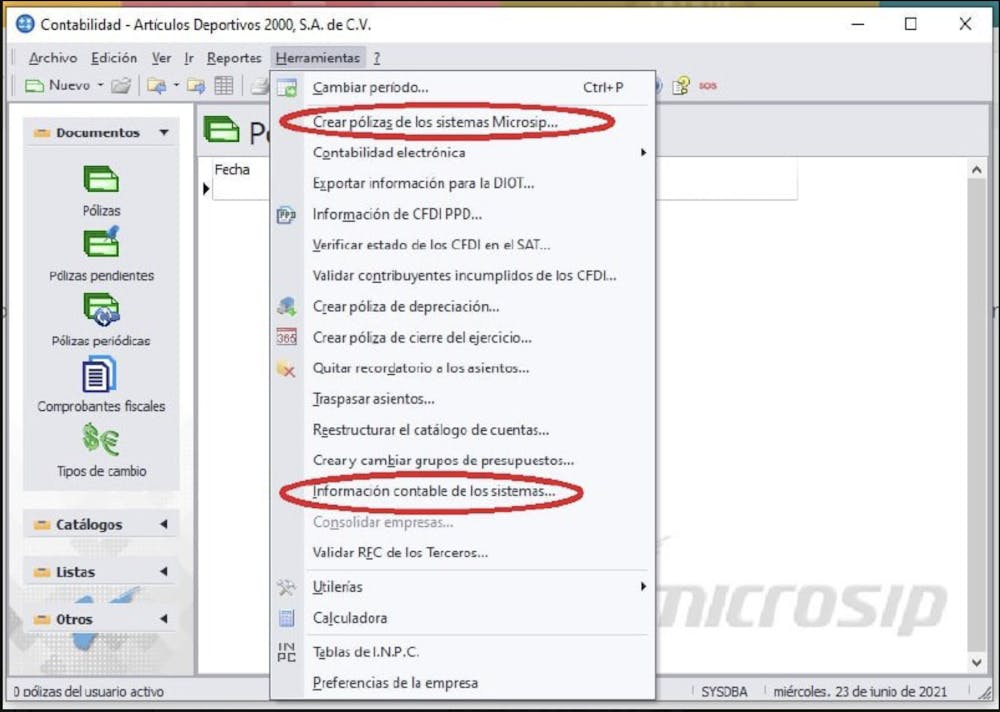The width and height of the screenshot is (1000, 712).
Task: Open the Edición menu
Action: (x=114, y=58)
